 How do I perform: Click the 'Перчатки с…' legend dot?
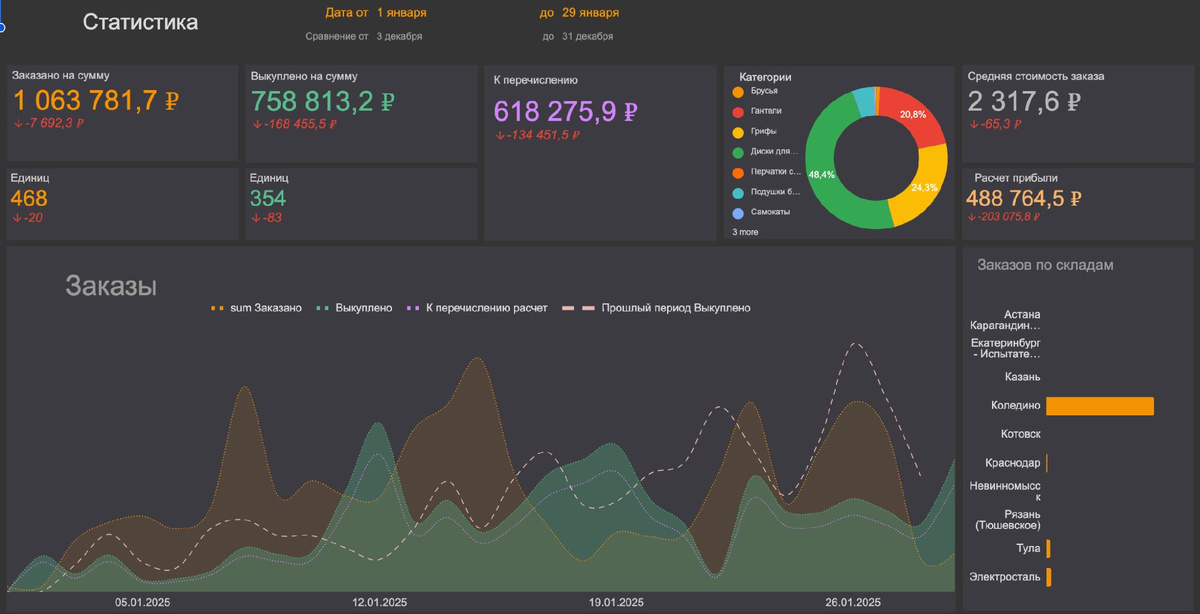pos(738,172)
